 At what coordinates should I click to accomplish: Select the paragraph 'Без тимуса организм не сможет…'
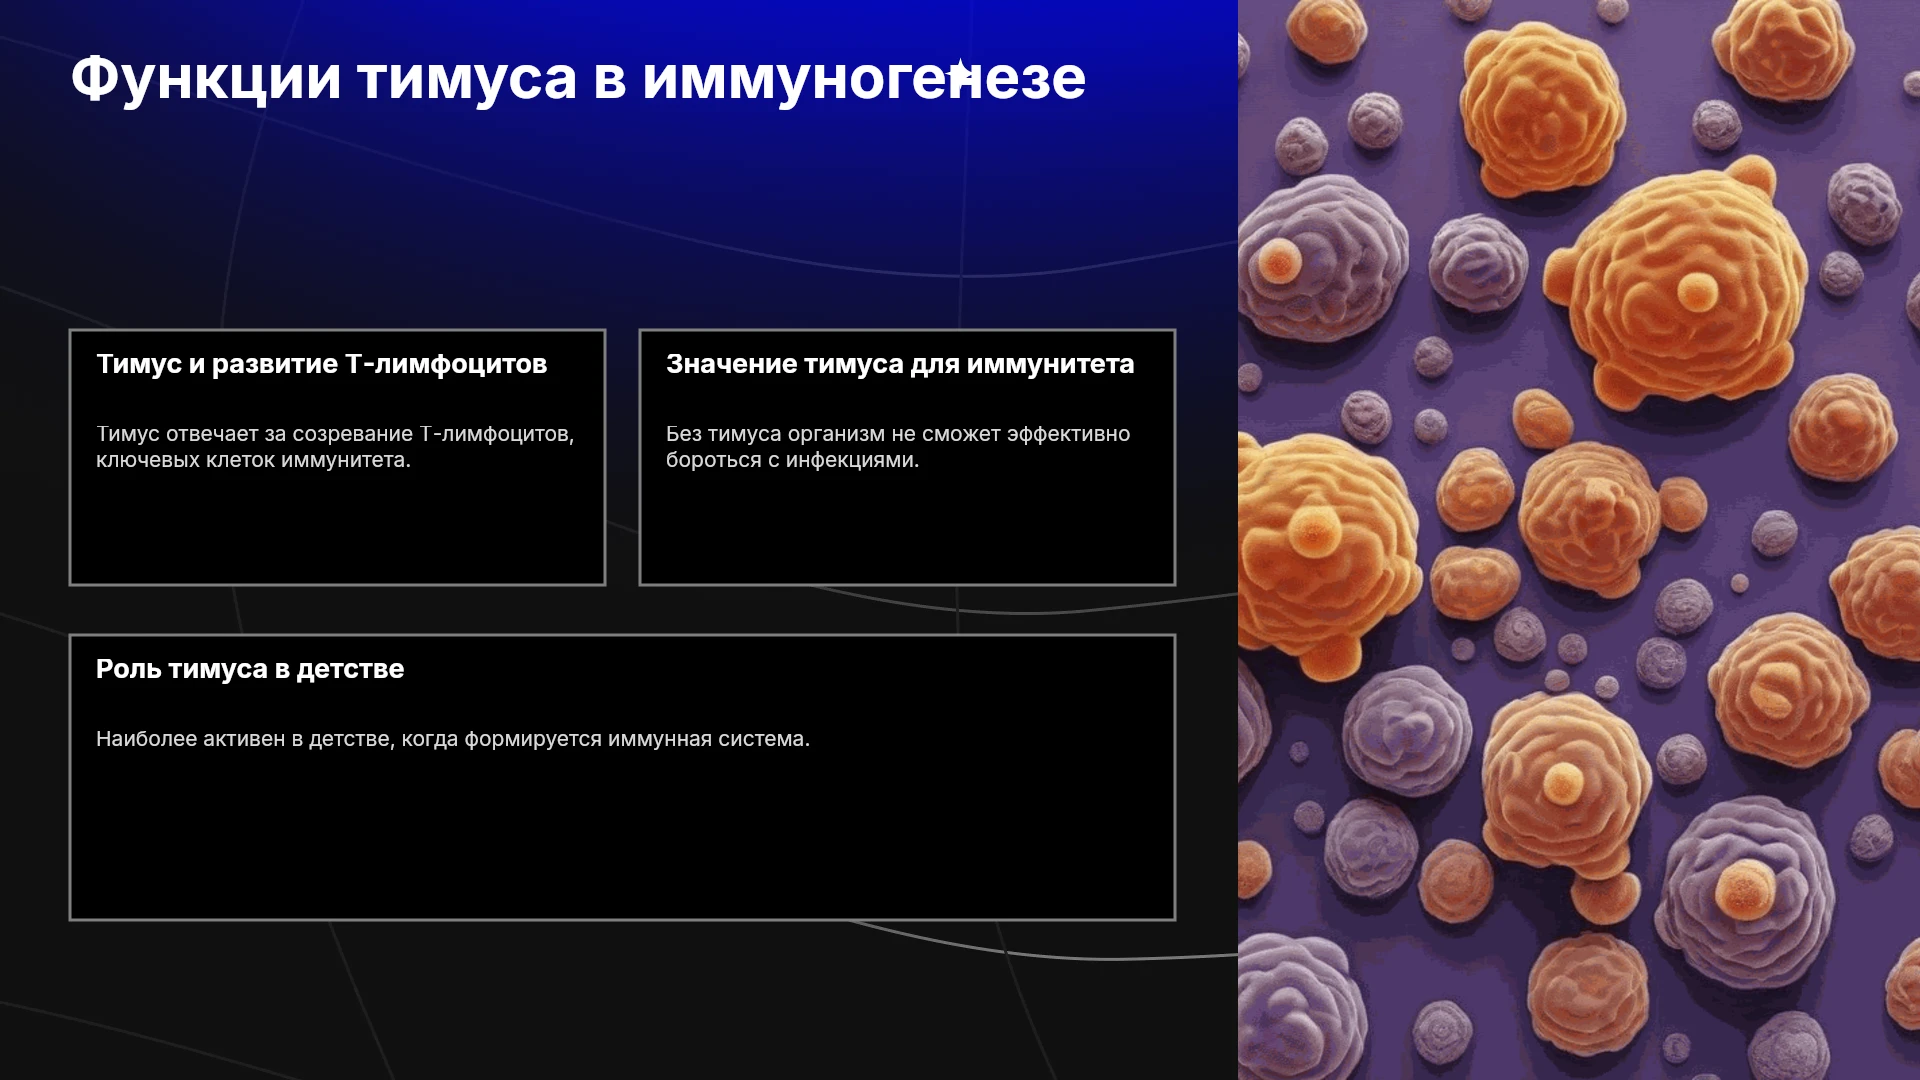tap(898, 447)
